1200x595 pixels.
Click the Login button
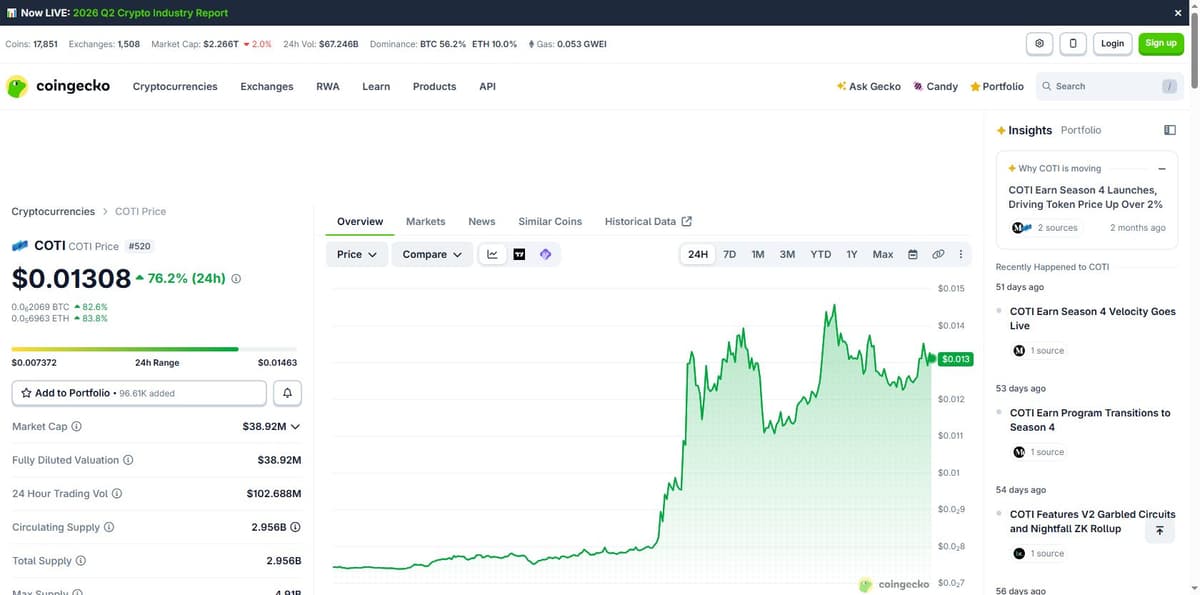click(1113, 43)
